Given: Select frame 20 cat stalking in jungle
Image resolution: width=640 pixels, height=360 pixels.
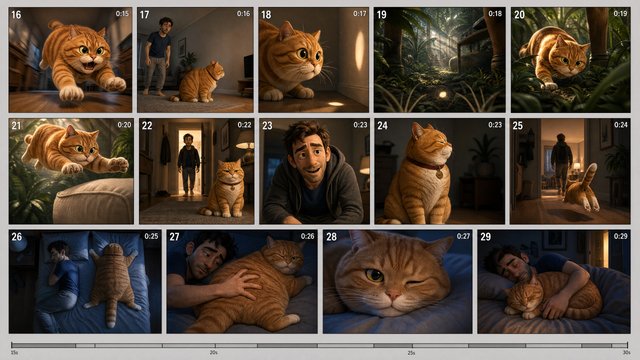Looking at the screenshot, I should (571, 60).
